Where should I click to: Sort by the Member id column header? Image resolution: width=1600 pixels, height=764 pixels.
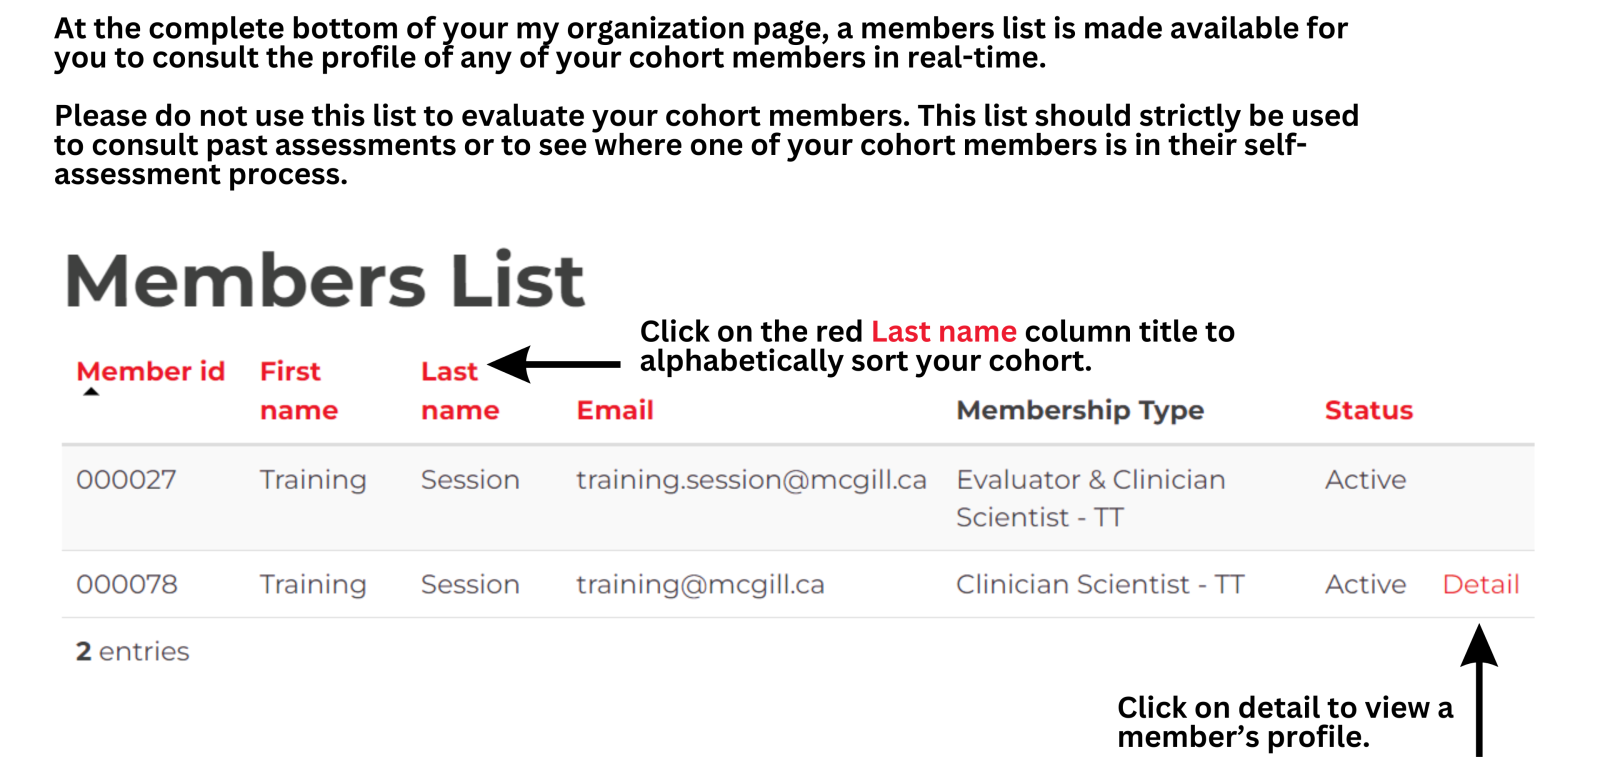151,371
